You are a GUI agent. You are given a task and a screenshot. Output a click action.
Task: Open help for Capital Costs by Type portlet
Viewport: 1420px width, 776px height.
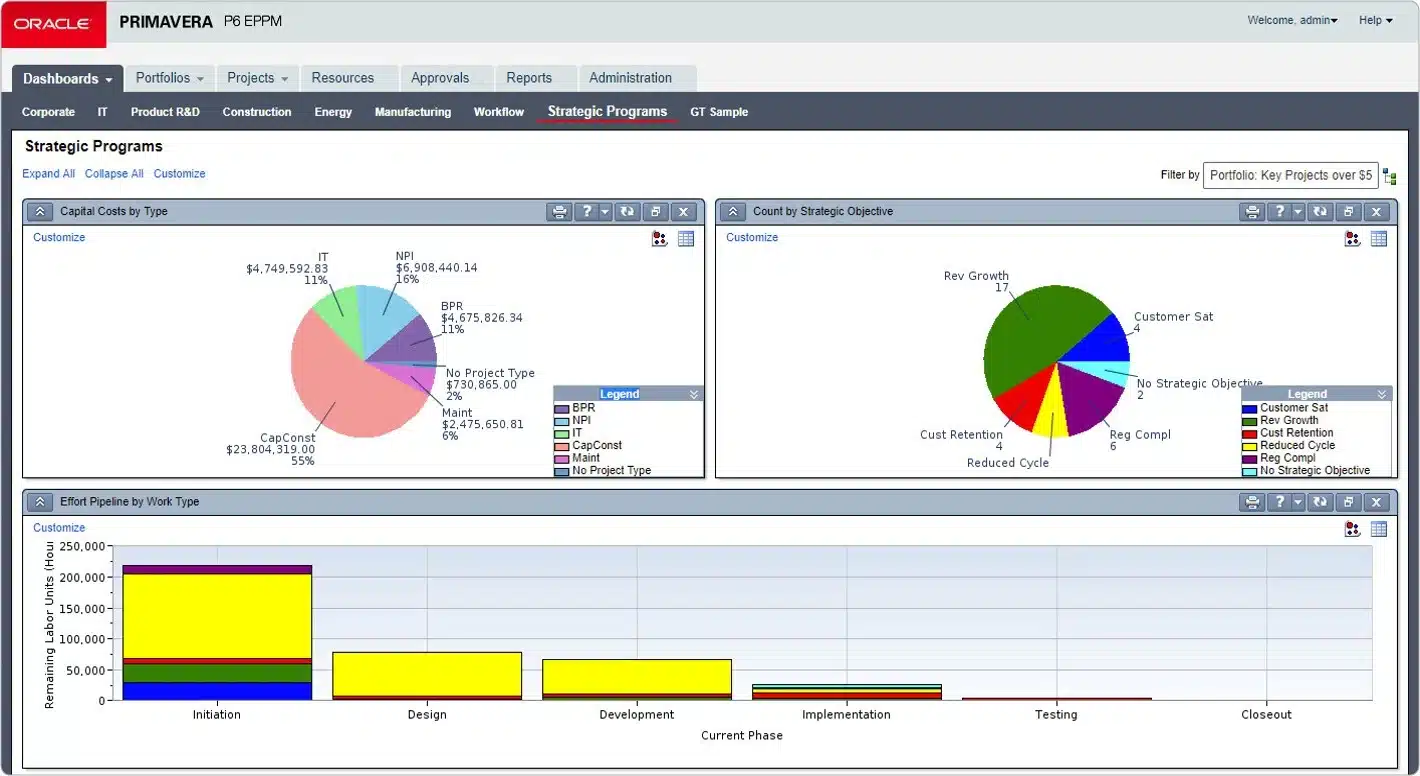click(x=588, y=212)
